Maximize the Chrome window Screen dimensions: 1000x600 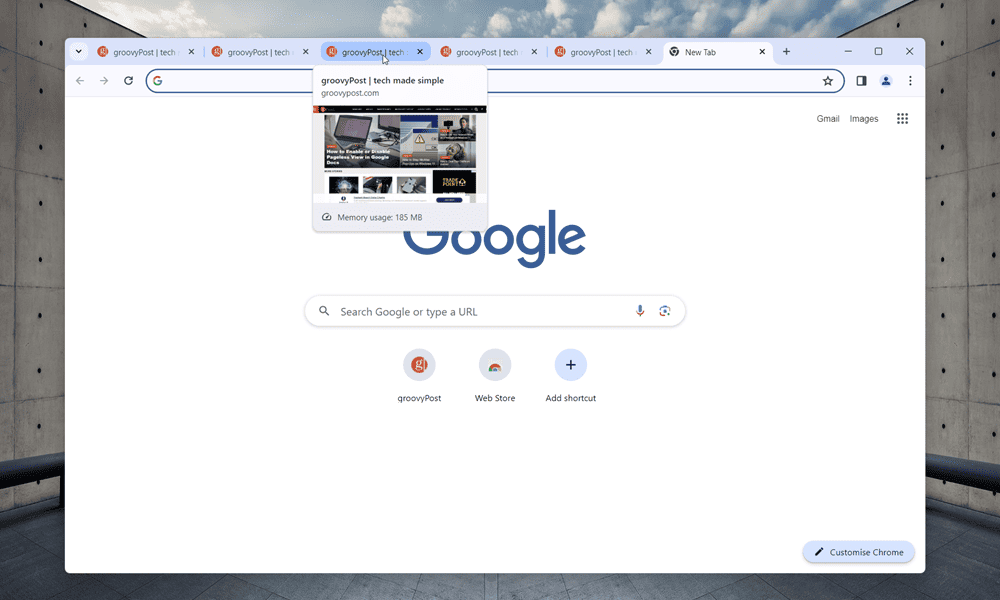point(878,52)
